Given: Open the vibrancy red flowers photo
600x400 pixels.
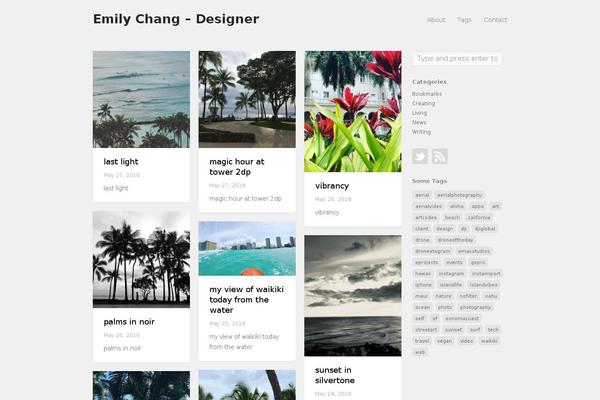Looking at the screenshot, I should click(x=353, y=111).
